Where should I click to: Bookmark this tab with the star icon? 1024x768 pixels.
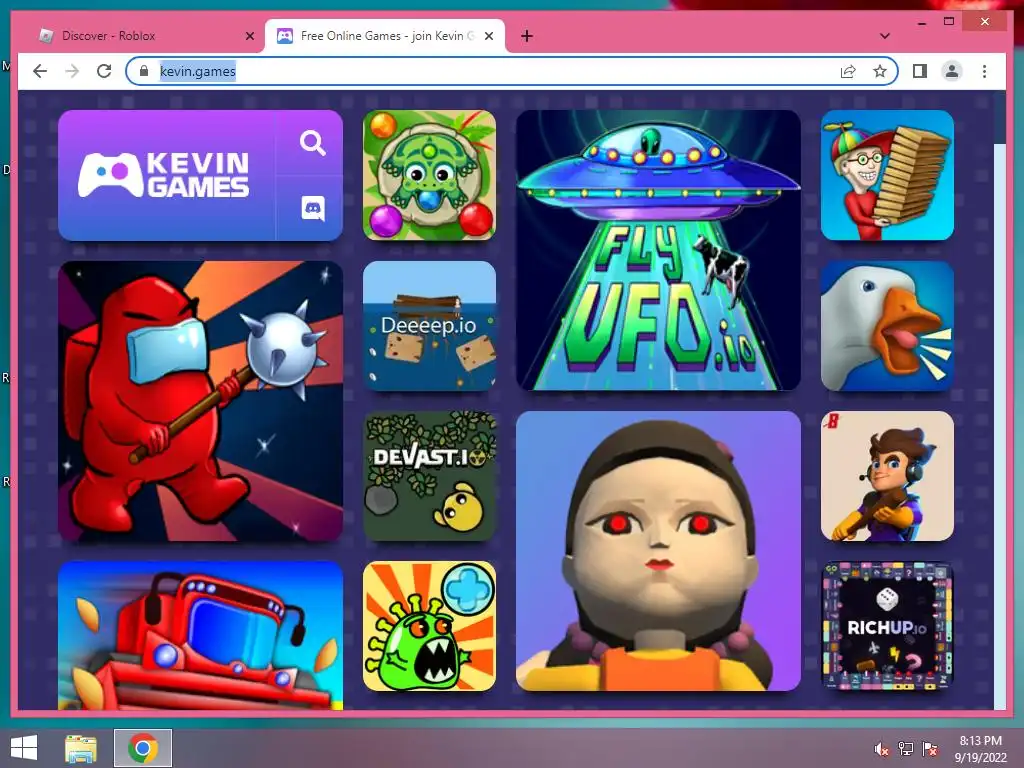coord(880,71)
